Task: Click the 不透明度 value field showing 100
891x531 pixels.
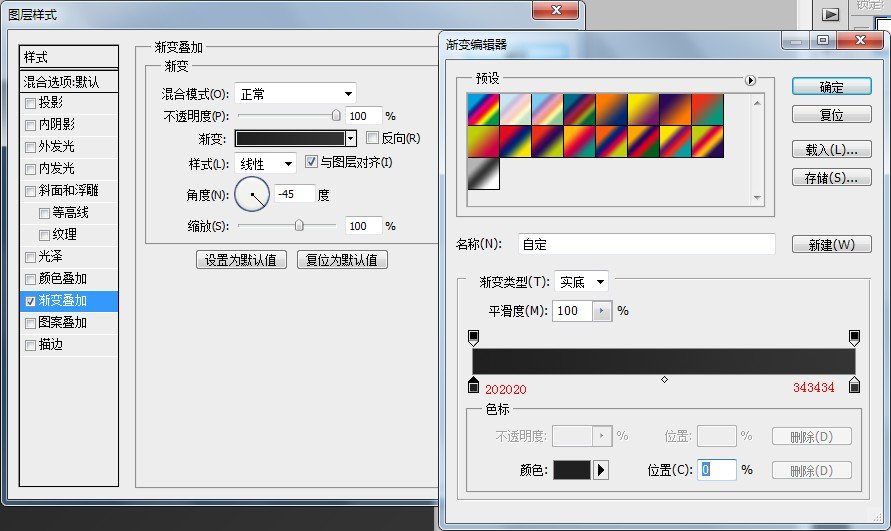Action: [364, 116]
